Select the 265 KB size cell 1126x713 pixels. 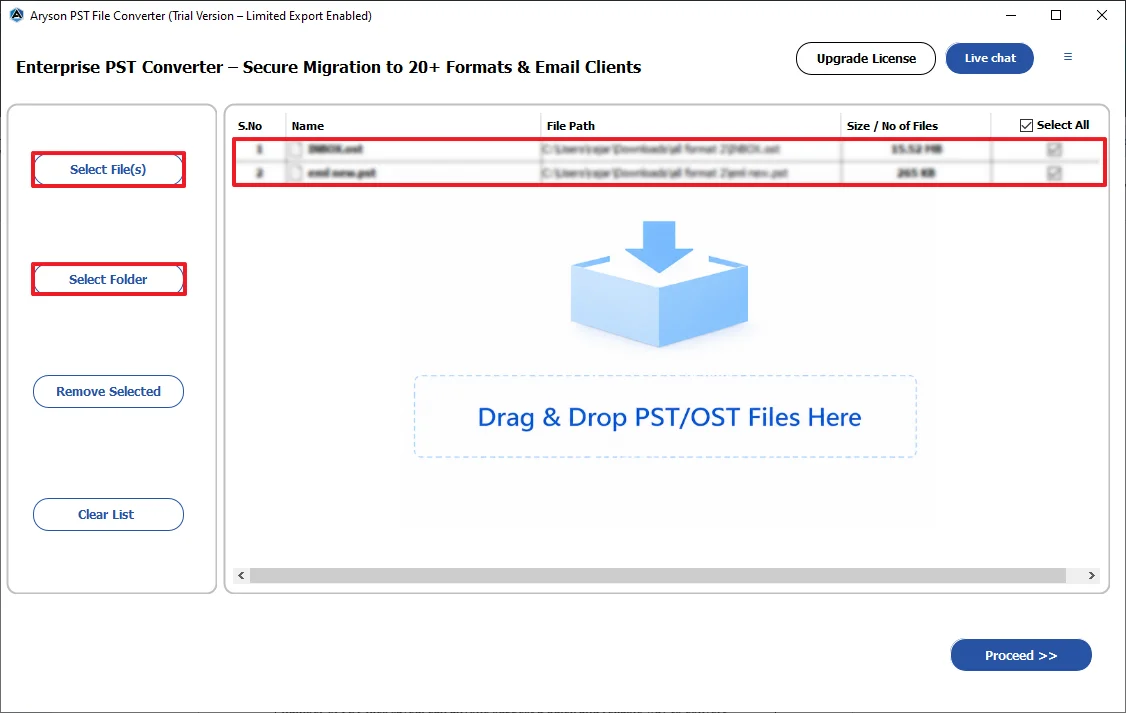[x=916, y=173]
